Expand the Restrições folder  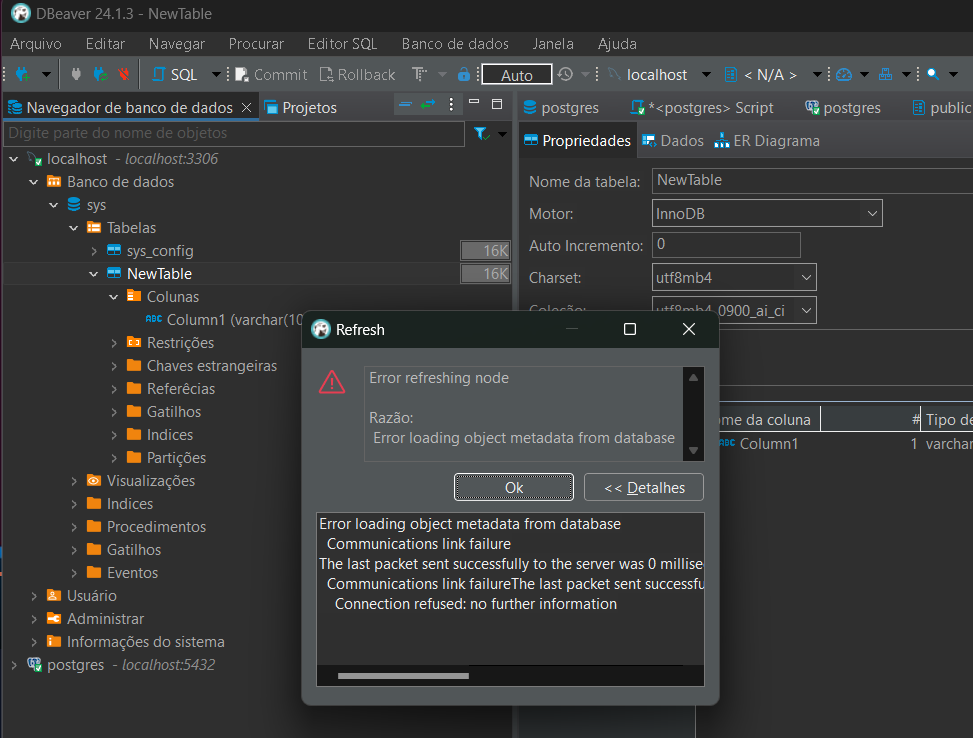pyautogui.click(x=114, y=343)
